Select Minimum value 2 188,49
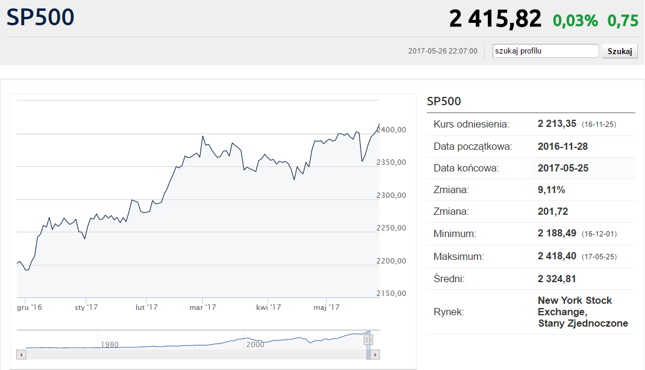The width and height of the screenshot is (645, 370). pyautogui.click(x=557, y=233)
